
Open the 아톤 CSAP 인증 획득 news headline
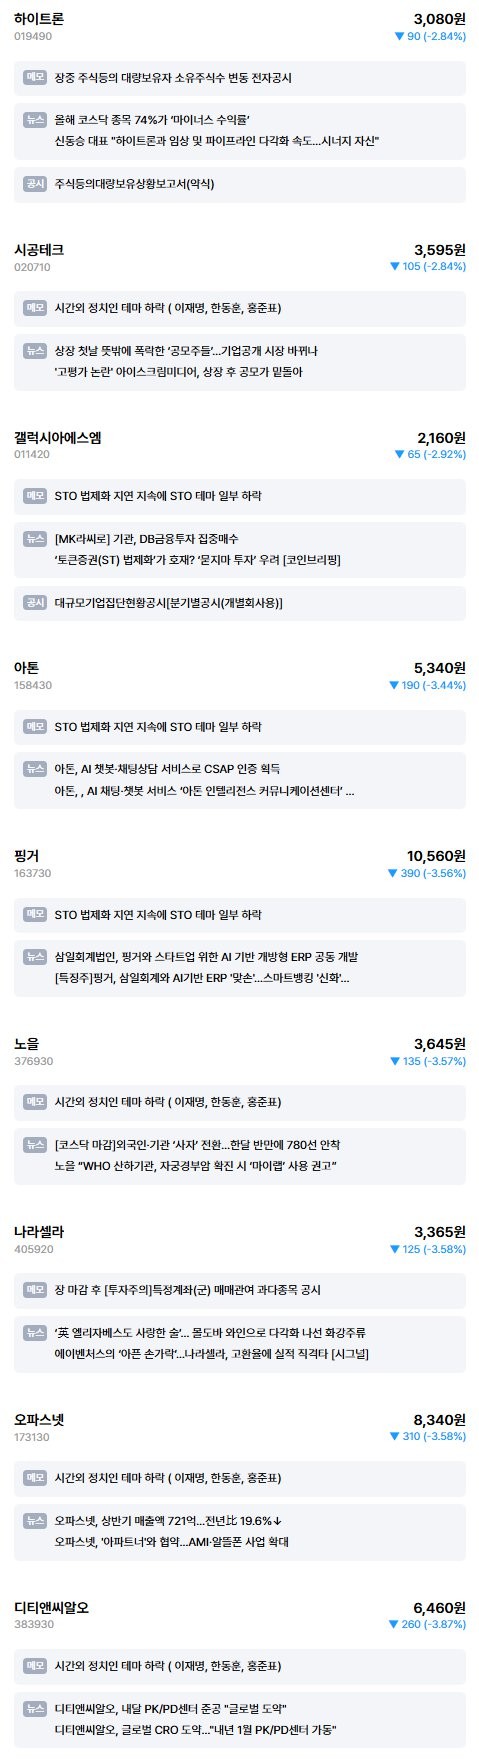click(168, 769)
